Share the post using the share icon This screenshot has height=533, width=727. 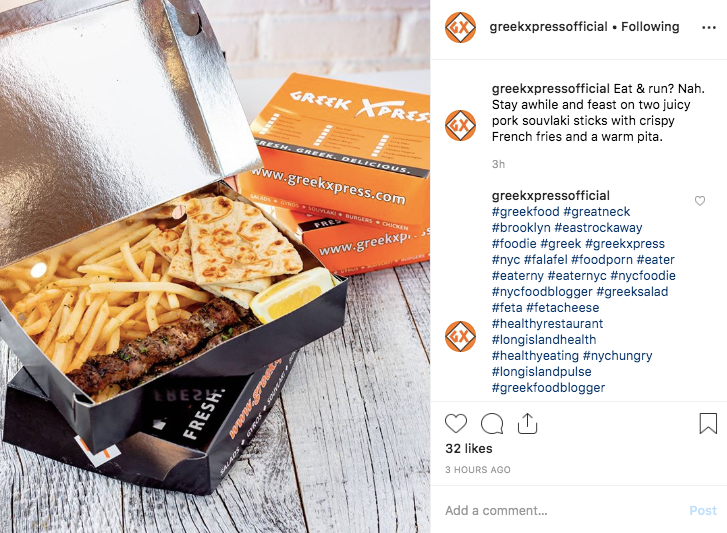tap(527, 423)
